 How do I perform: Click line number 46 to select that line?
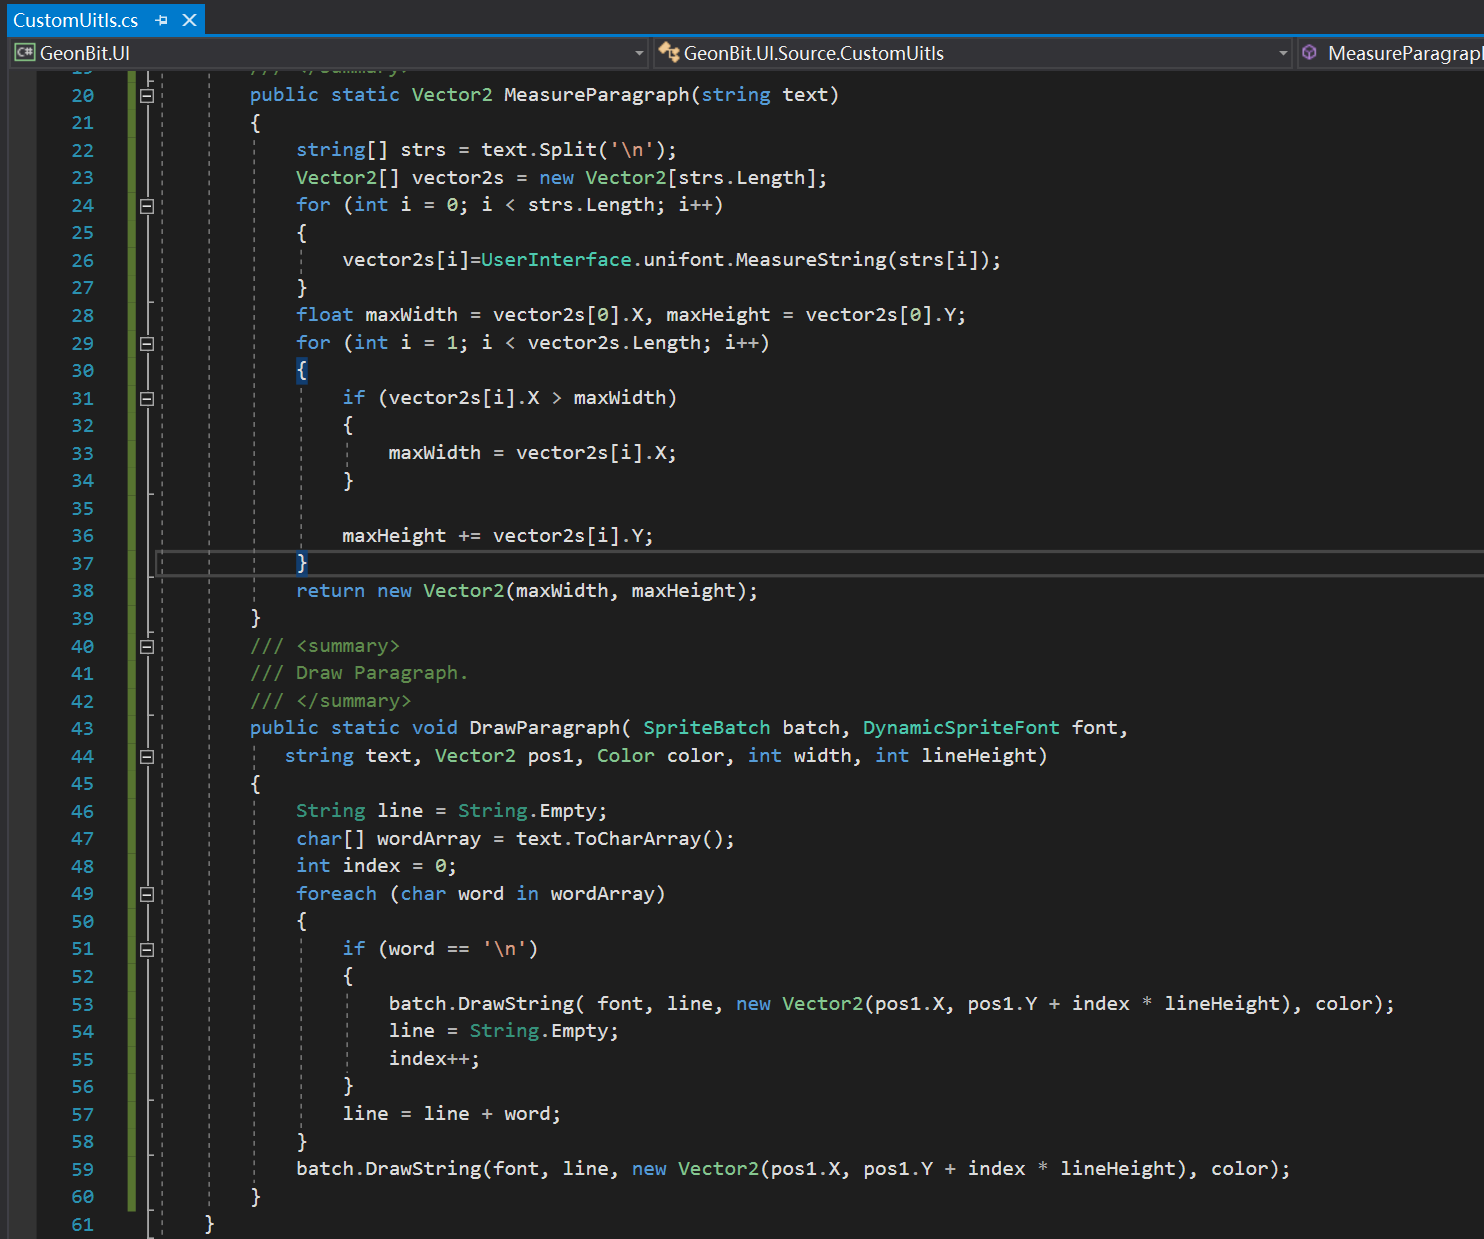coord(82,811)
